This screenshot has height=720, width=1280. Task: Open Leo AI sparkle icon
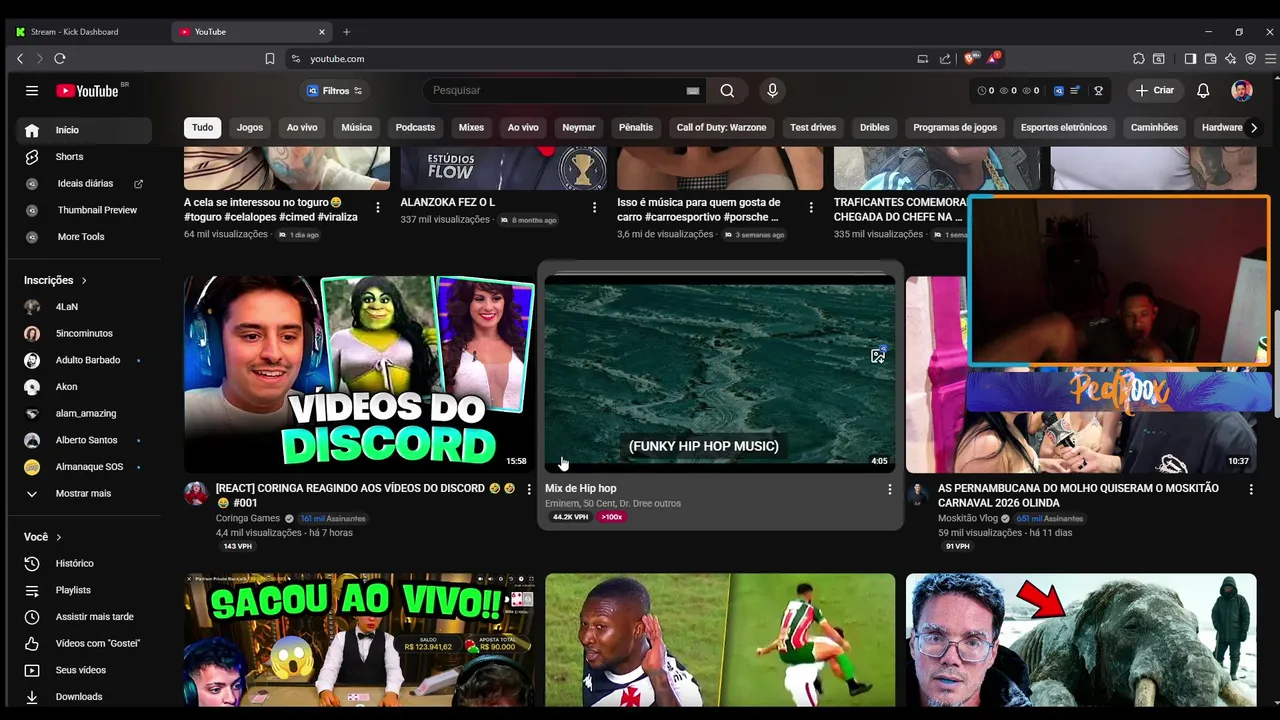(1230, 59)
